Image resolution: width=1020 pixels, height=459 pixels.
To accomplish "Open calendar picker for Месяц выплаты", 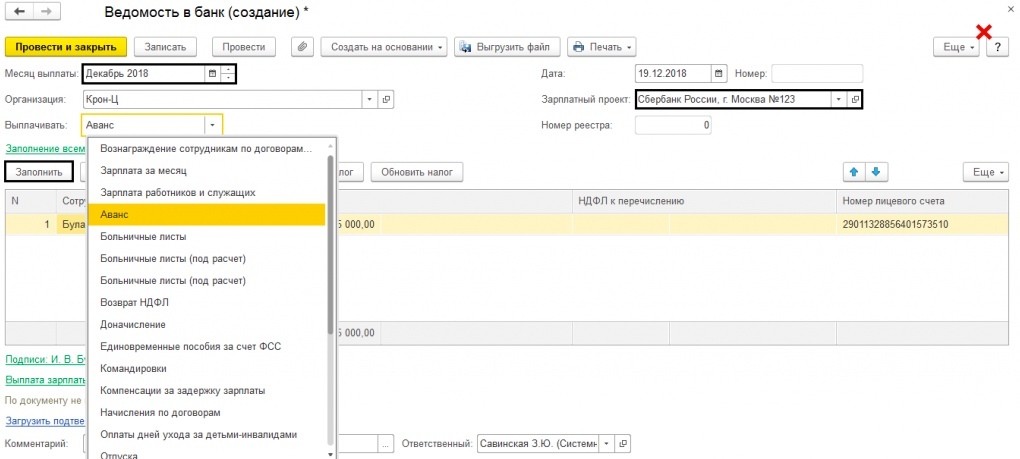I will [x=211, y=73].
